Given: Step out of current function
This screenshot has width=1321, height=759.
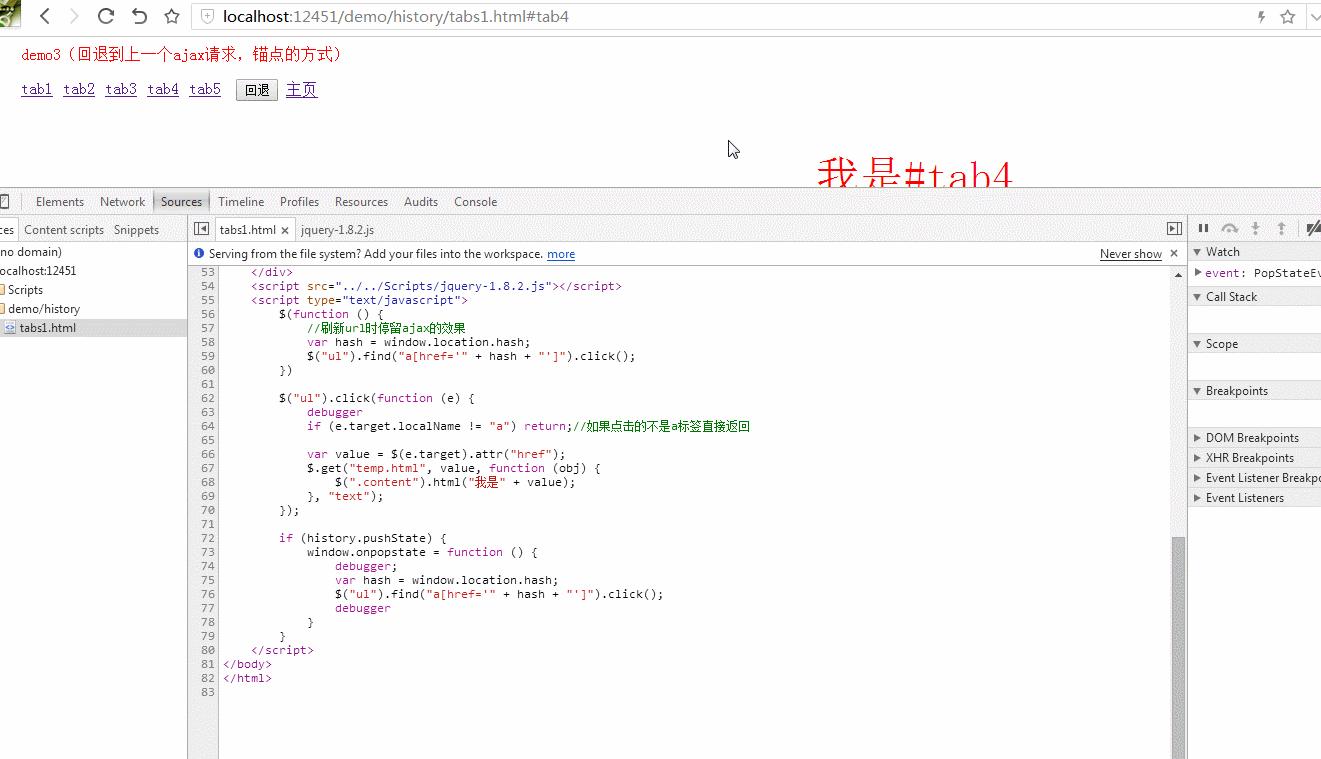Looking at the screenshot, I should click(1281, 229).
